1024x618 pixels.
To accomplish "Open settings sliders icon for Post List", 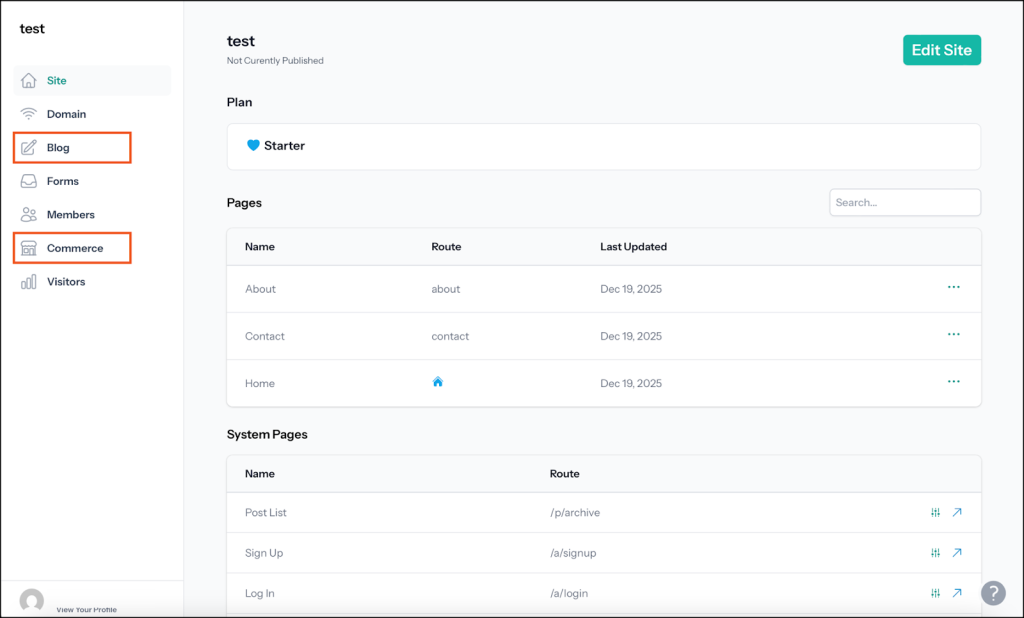I will [935, 512].
